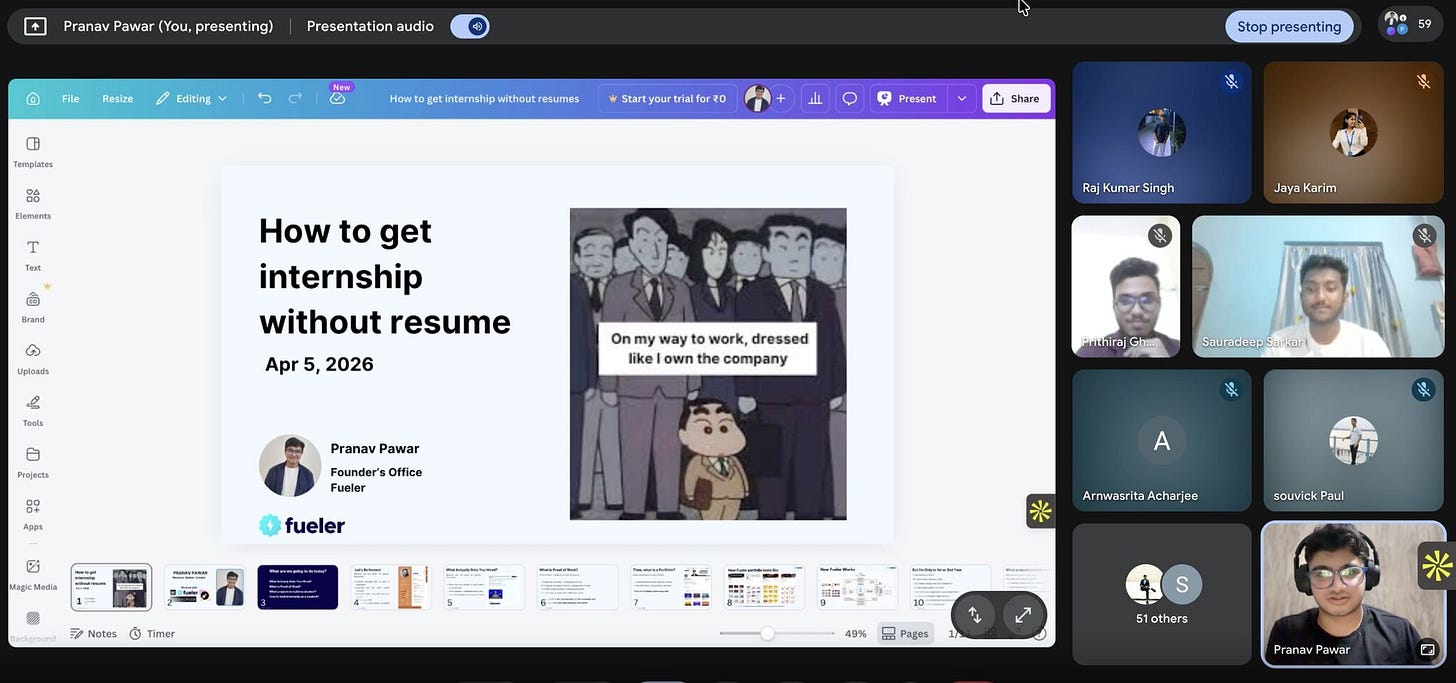The image size is (1456, 683).
Task: Expand Present options chevron
Action: coord(961,98)
